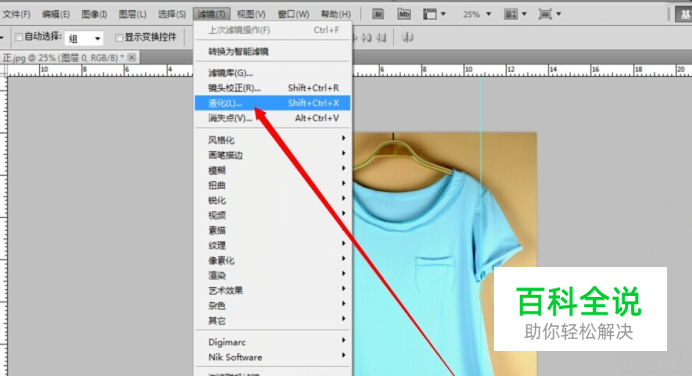
Task: Click the vertical ruler along the left edge
Action: (4, 226)
